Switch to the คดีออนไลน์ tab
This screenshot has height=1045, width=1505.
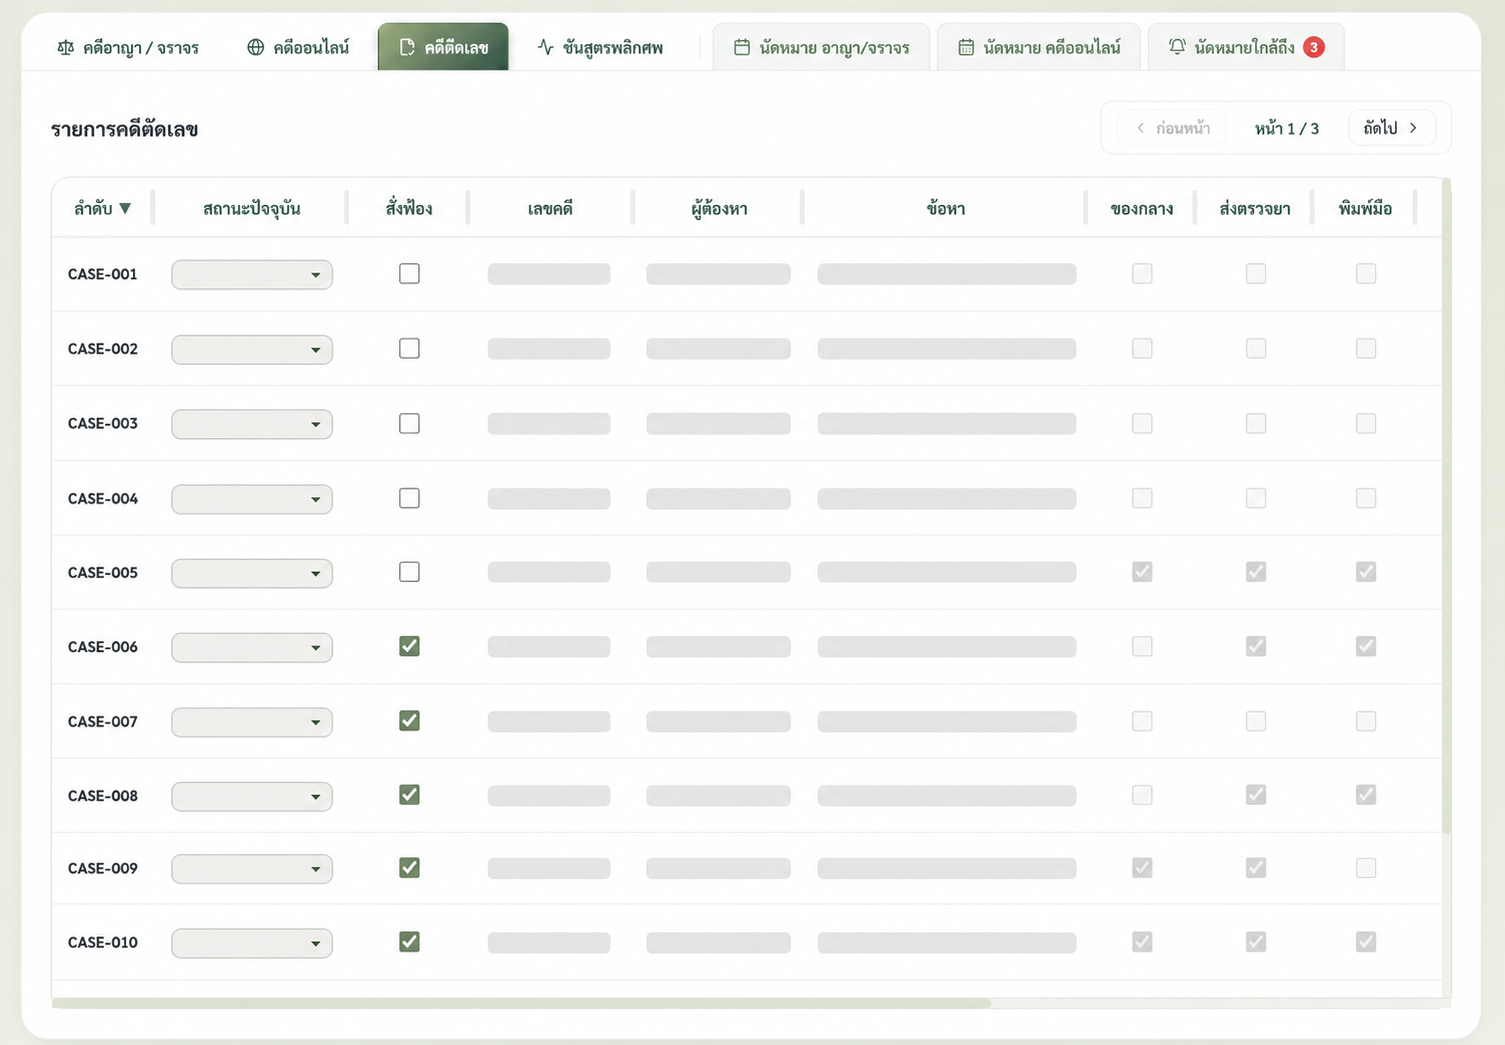click(298, 47)
